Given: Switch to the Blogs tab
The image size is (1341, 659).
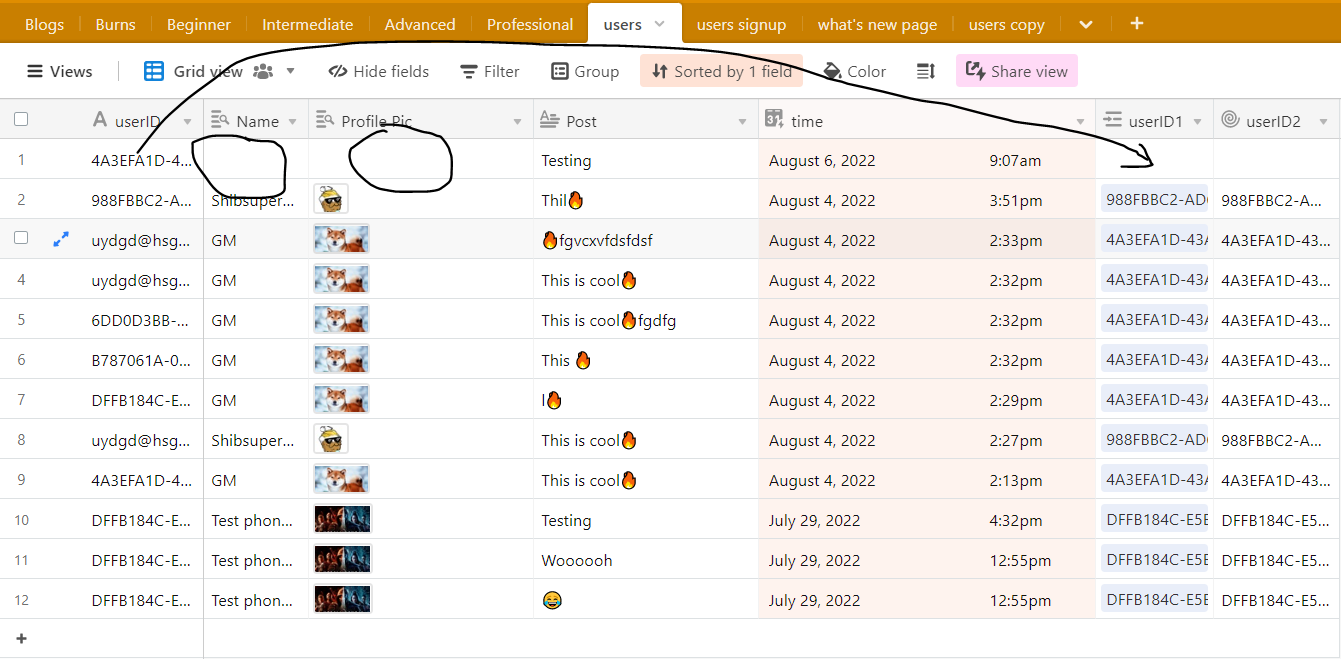Looking at the screenshot, I should coord(44,24).
